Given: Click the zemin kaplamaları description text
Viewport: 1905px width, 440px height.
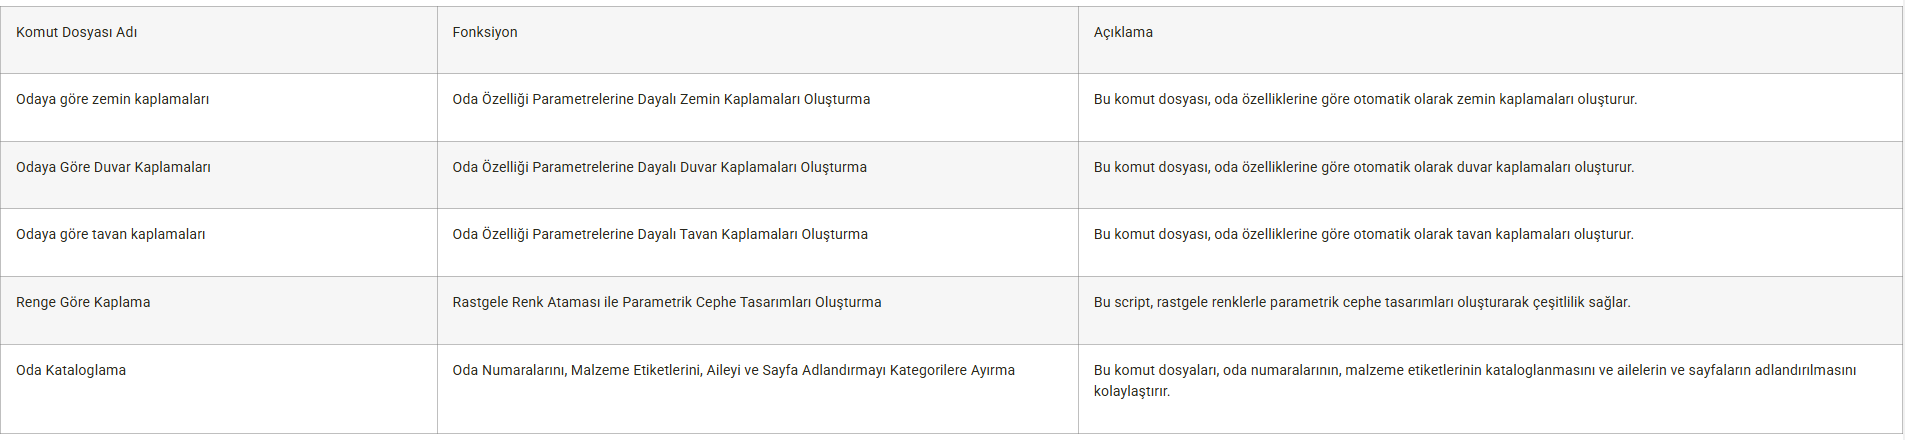Looking at the screenshot, I should click(1365, 99).
